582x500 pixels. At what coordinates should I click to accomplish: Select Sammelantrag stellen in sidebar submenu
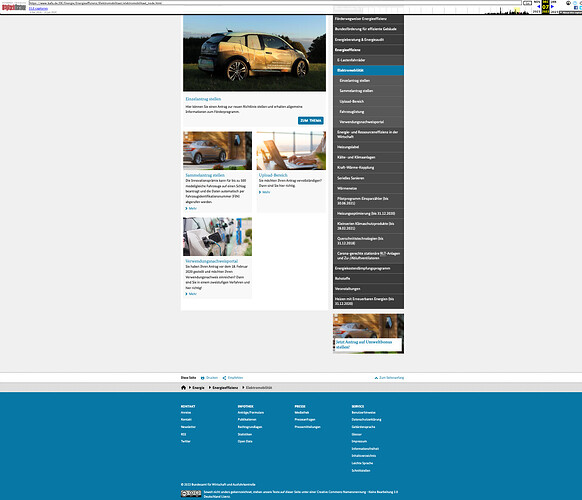pyautogui.click(x=368, y=91)
